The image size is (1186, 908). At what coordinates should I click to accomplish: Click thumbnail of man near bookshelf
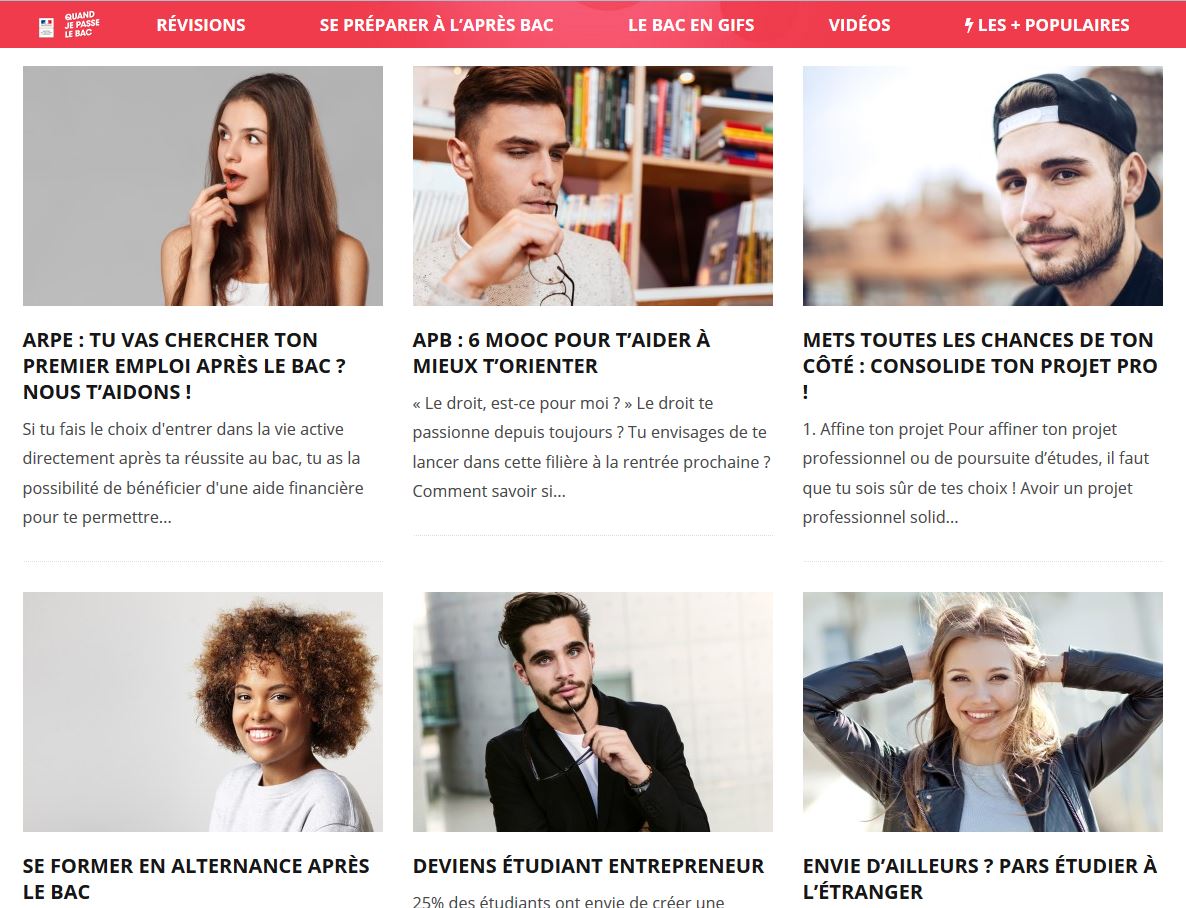point(593,186)
